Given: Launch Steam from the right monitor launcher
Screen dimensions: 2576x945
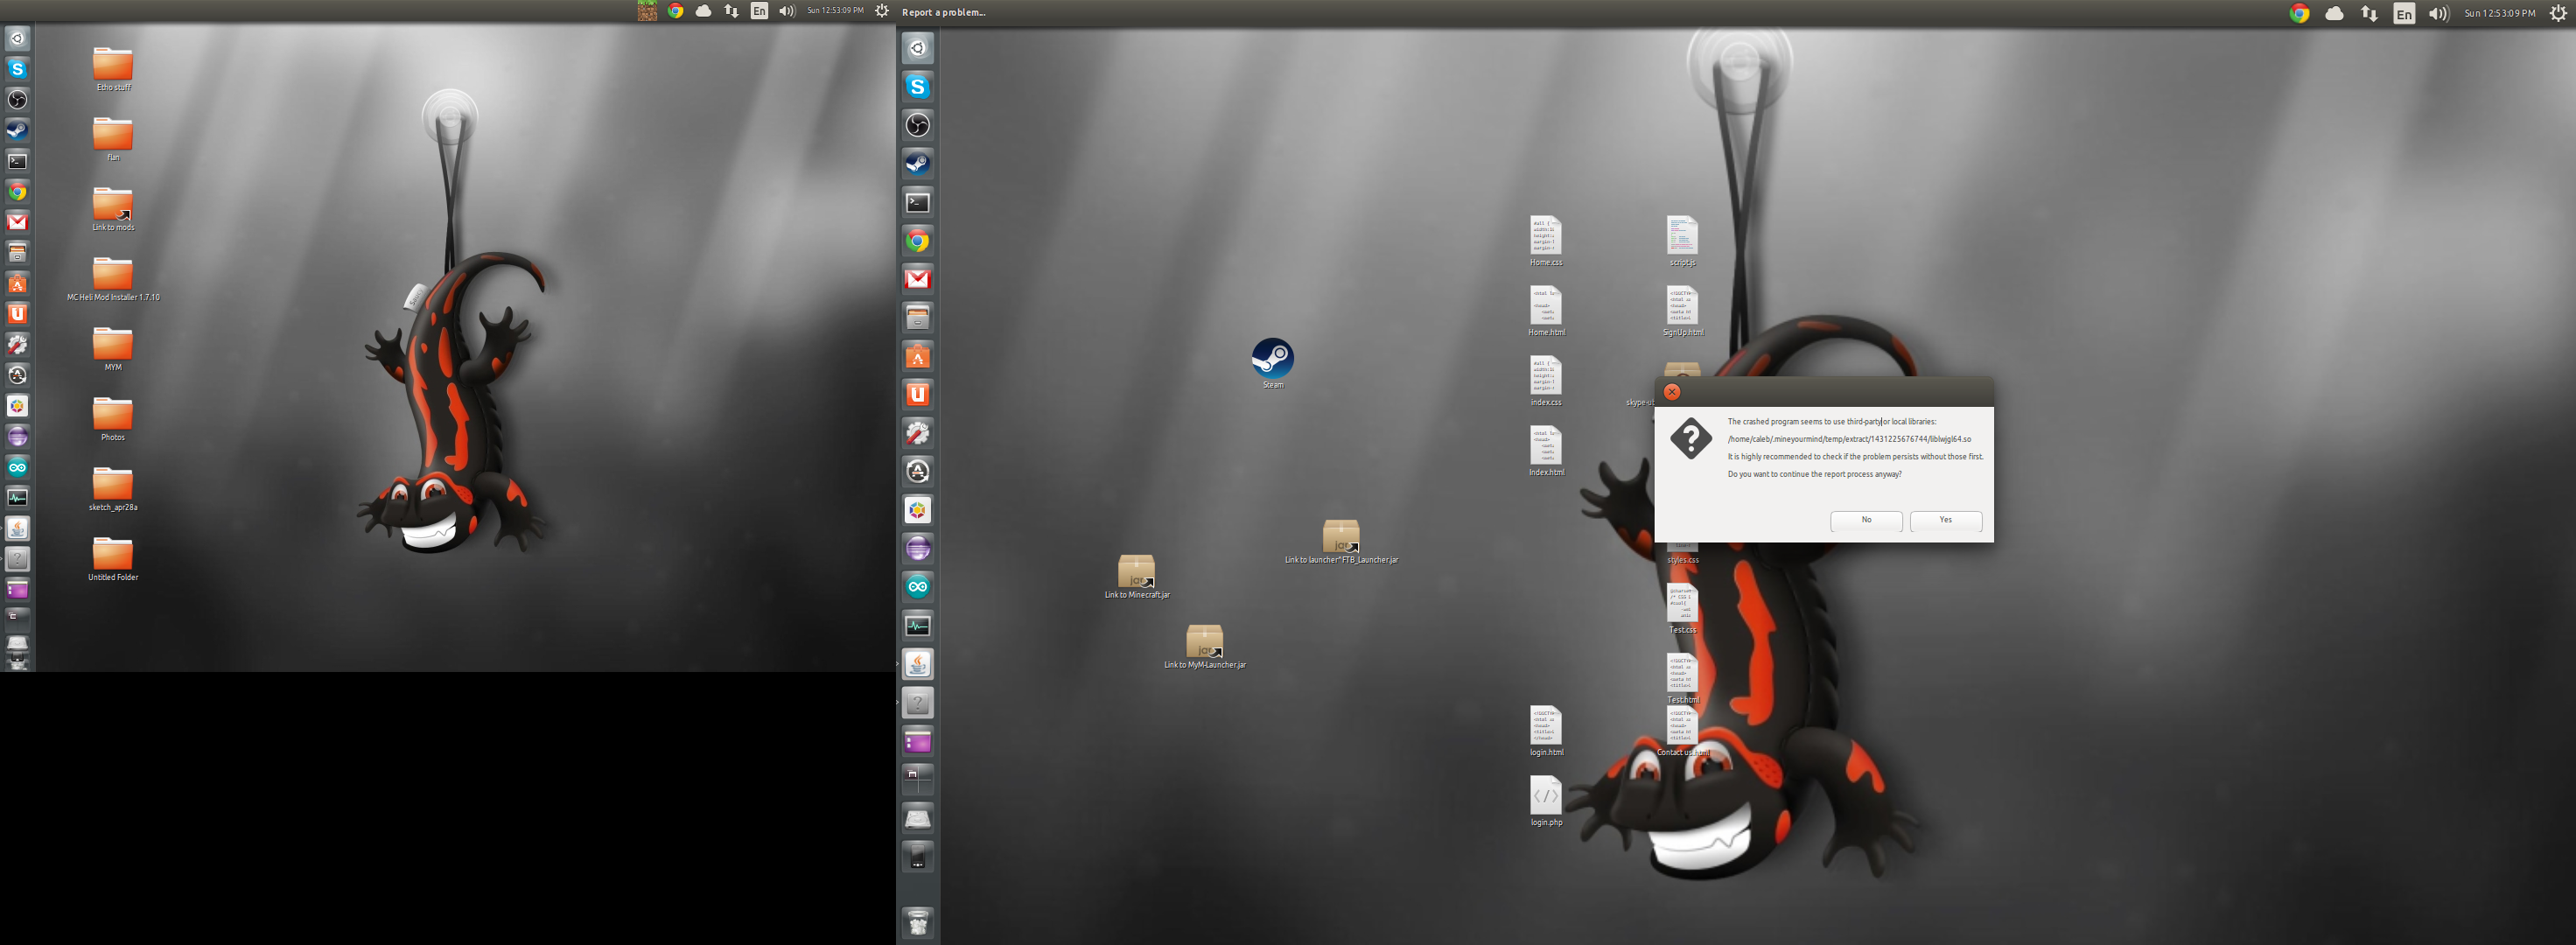Looking at the screenshot, I should click(x=918, y=164).
